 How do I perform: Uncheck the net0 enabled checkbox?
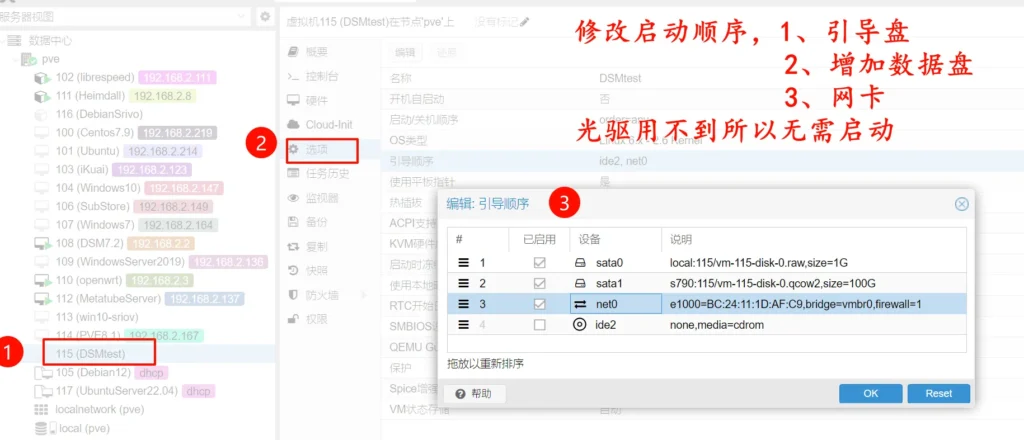tap(540, 304)
